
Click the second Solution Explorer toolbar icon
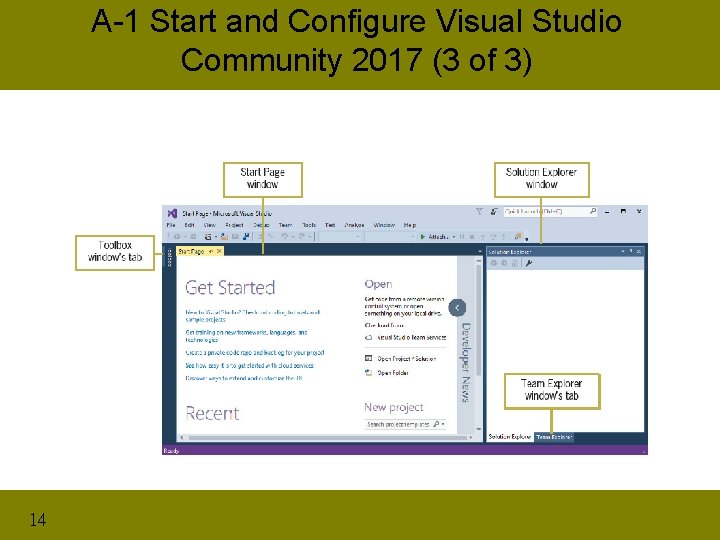point(504,263)
